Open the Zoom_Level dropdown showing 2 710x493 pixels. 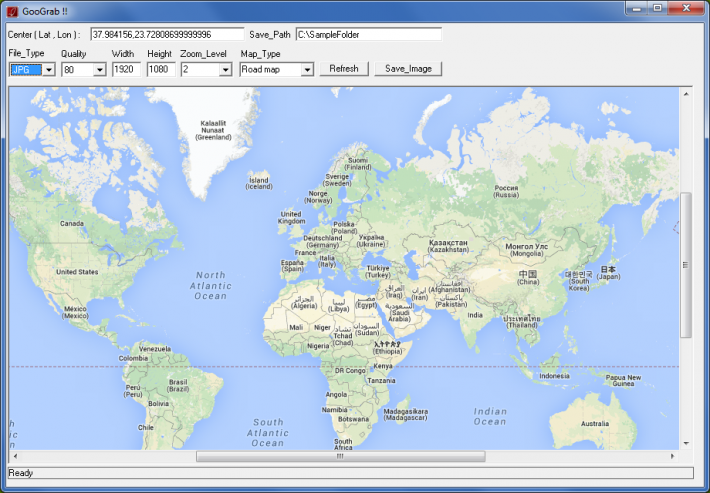[x=225, y=70]
